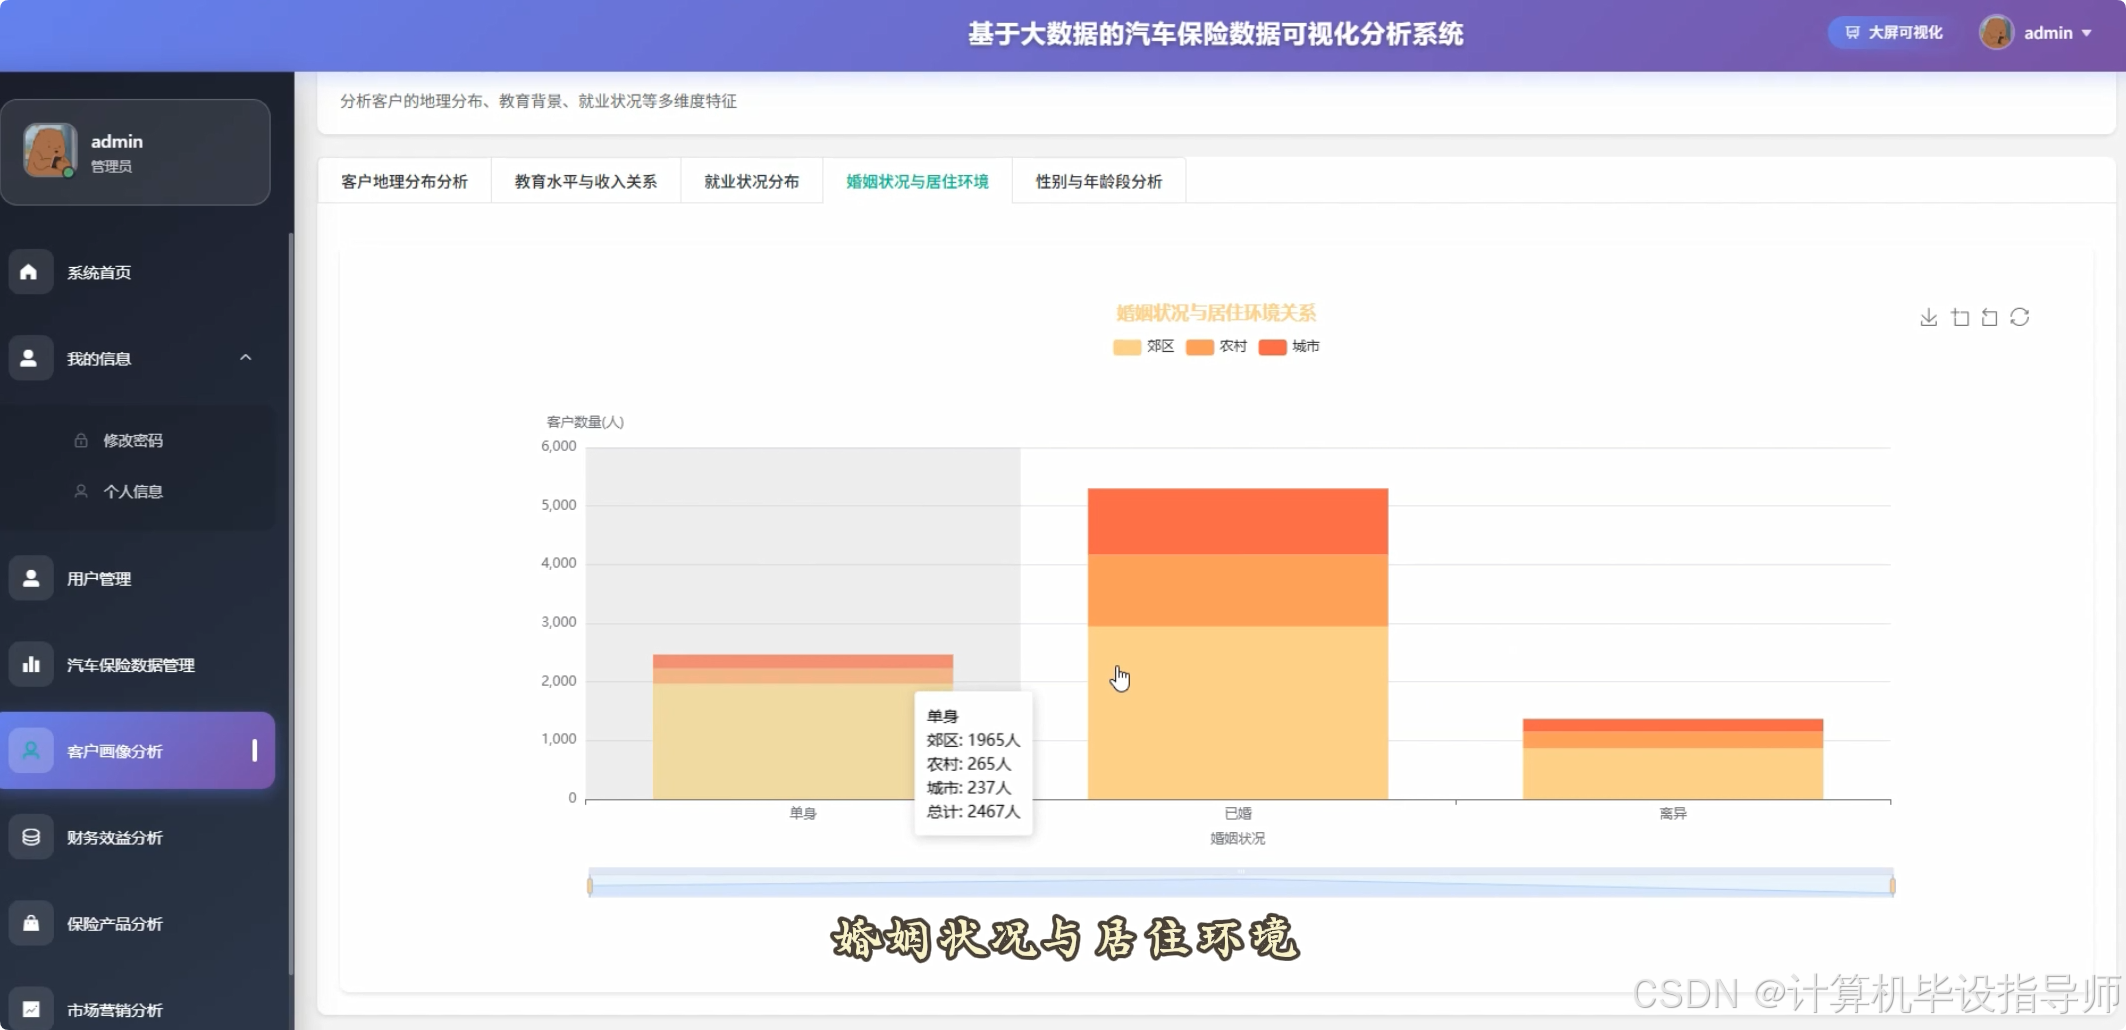Toggle the 农村 legend item
Viewport: 2126px width, 1030px height.
1215,347
